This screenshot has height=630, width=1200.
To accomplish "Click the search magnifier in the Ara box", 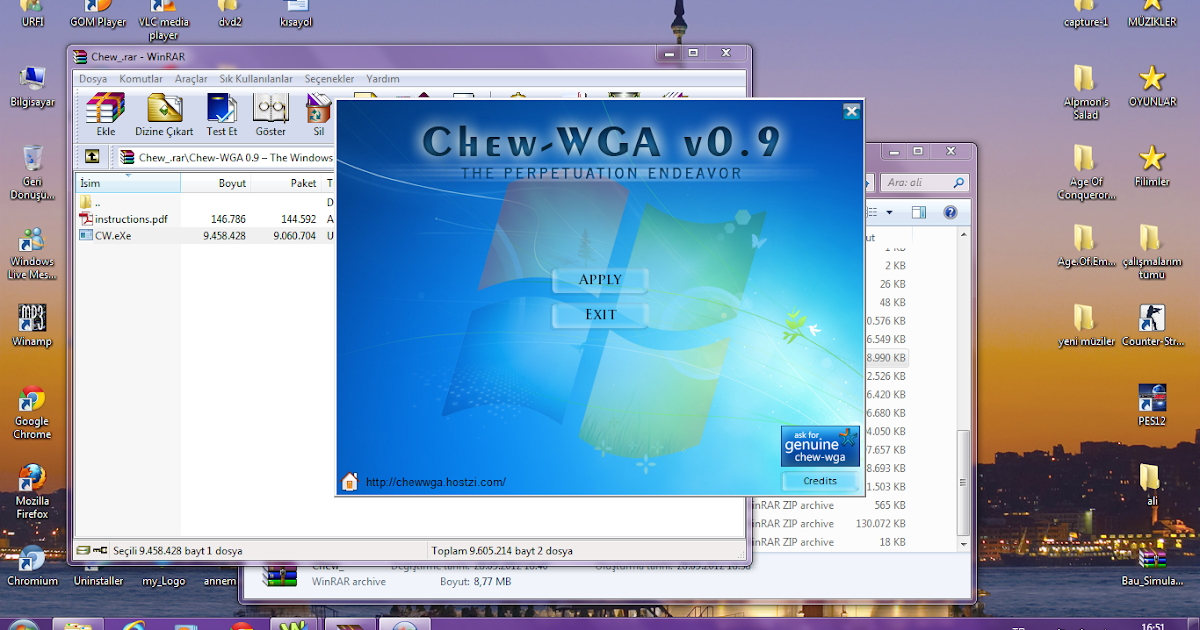I will 959,183.
